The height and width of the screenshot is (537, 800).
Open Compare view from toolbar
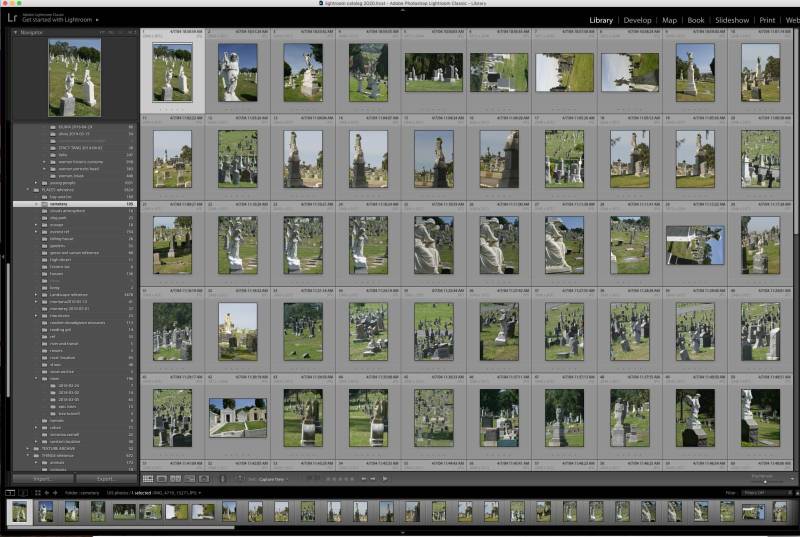coord(175,479)
